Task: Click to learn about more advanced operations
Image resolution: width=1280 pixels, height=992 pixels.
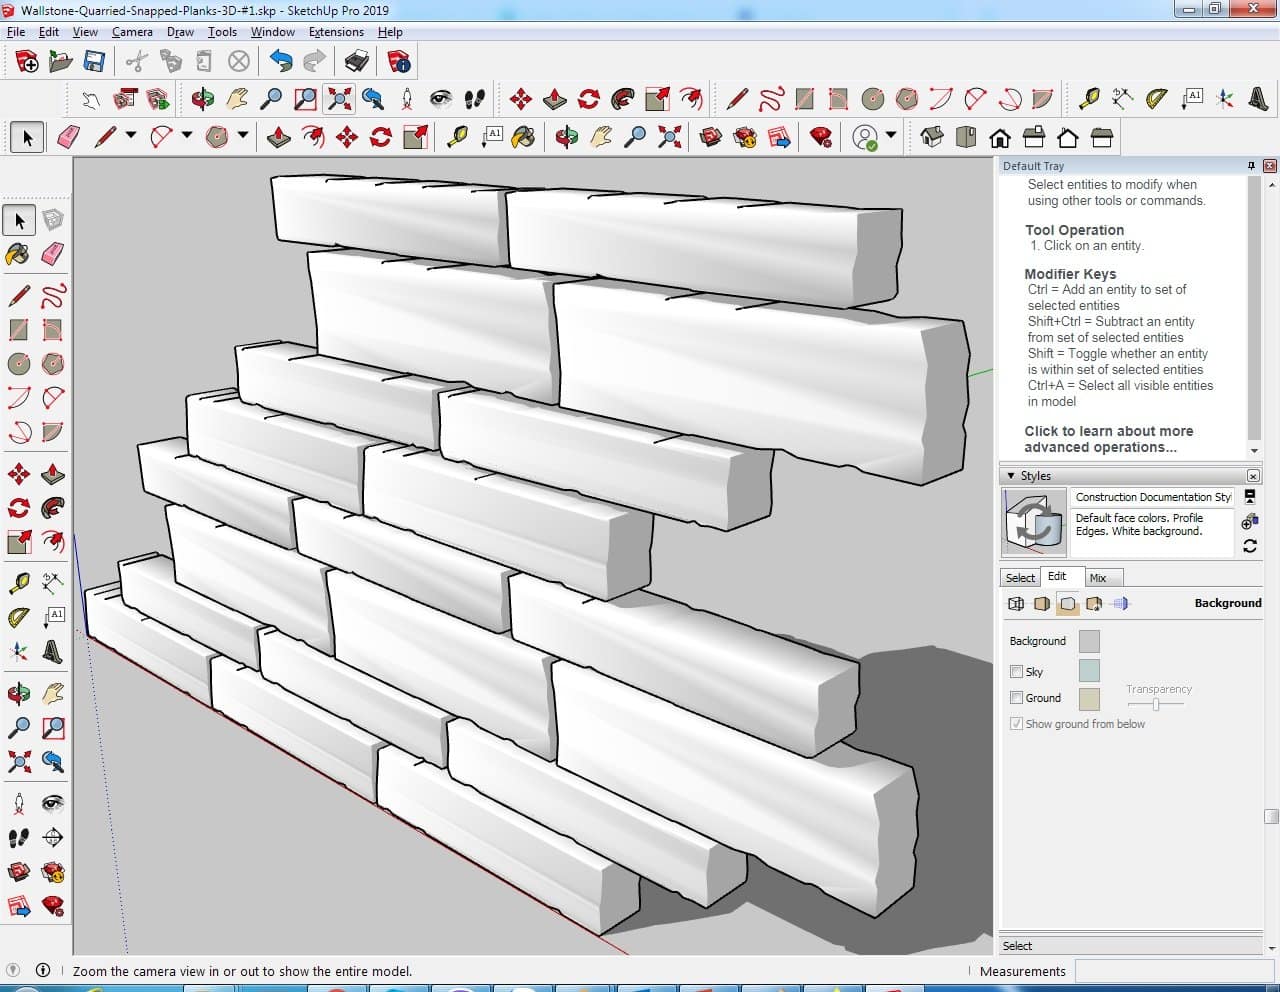Action: coord(1108,439)
